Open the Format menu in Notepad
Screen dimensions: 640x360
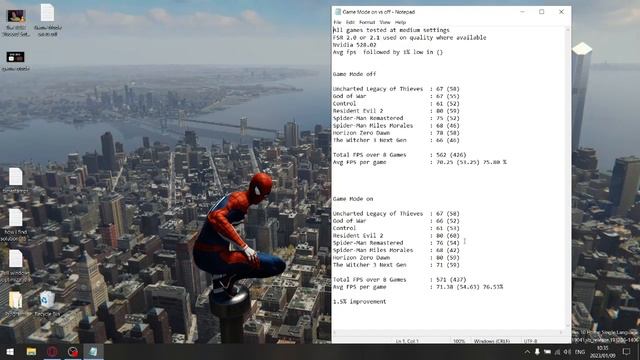367,22
